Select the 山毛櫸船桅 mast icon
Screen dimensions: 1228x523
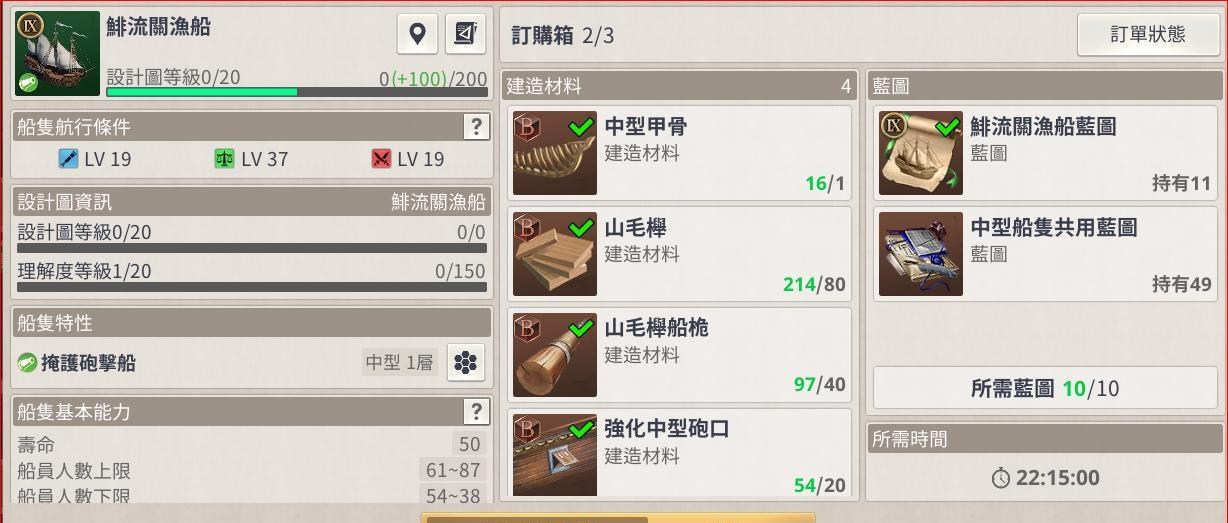(x=555, y=355)
